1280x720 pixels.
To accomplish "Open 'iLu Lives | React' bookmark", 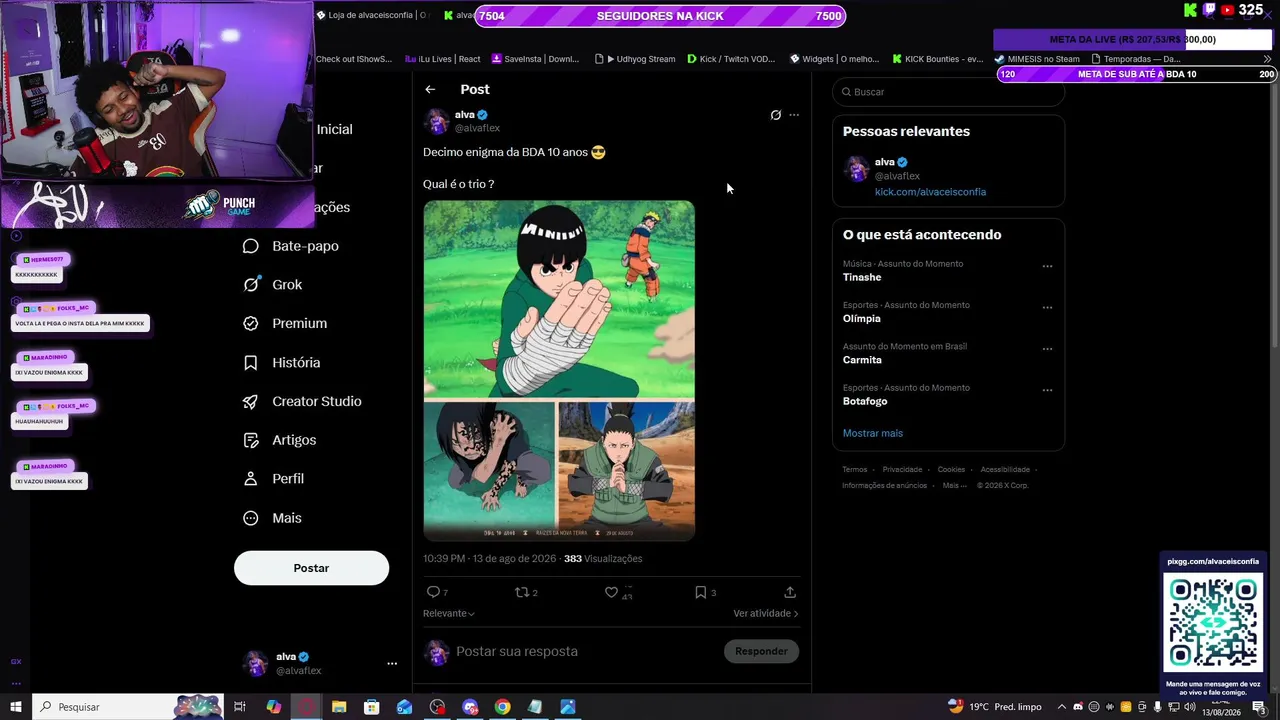I will click(443, 59).
